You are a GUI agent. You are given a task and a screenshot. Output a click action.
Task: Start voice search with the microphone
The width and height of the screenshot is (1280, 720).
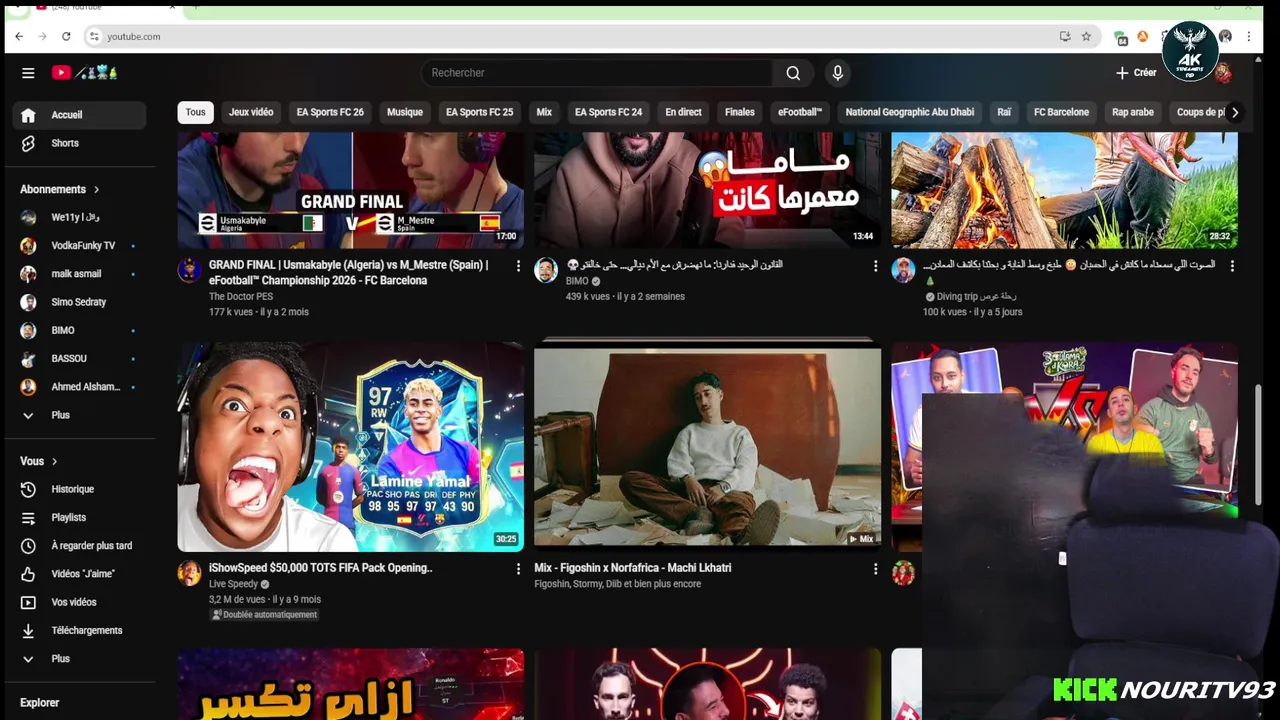tap(838, 73)
